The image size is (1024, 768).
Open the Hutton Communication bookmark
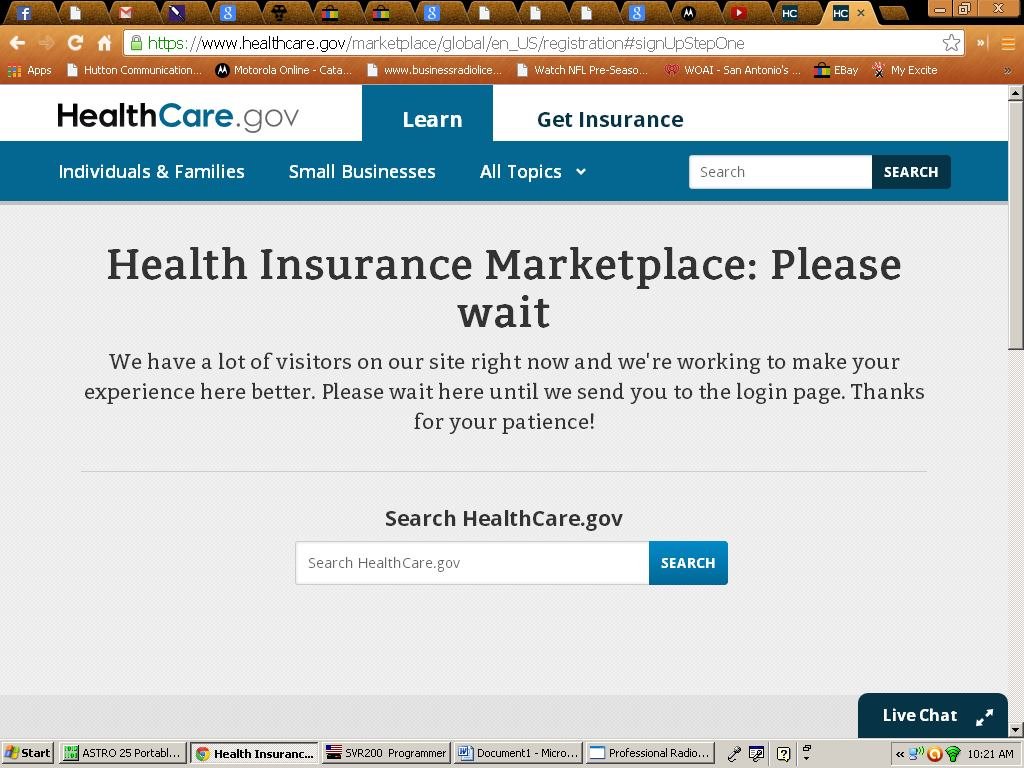(x=135, y=70)
